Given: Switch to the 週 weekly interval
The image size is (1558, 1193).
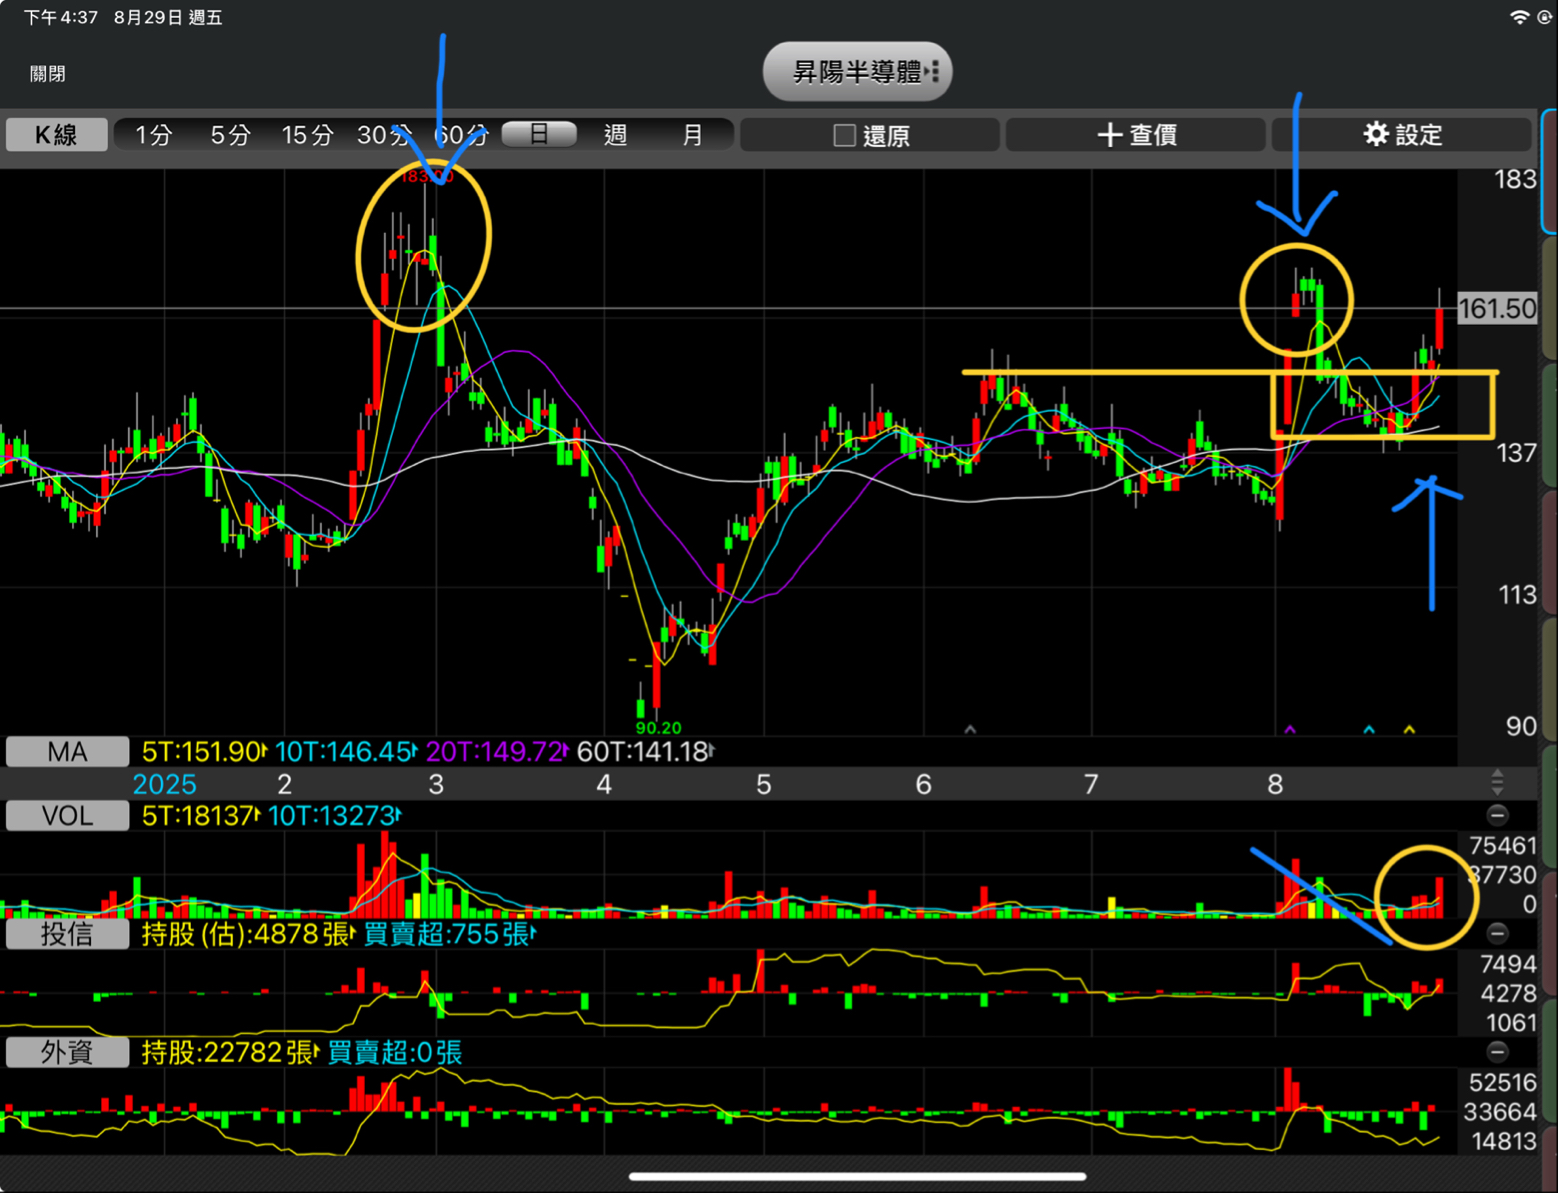Looking at the screenshot, I should tap(615, 135).
